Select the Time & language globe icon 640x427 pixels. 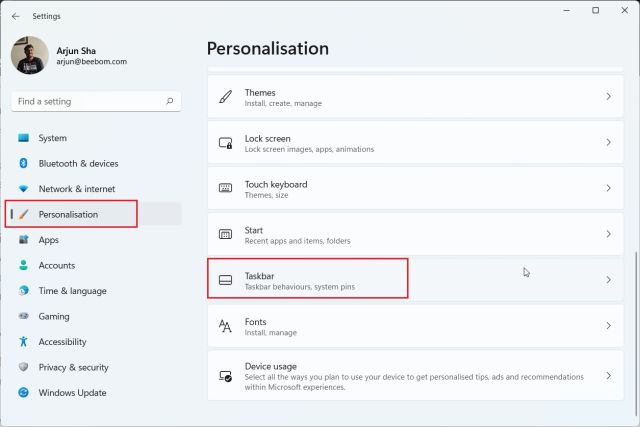click(x=24, y=291)
